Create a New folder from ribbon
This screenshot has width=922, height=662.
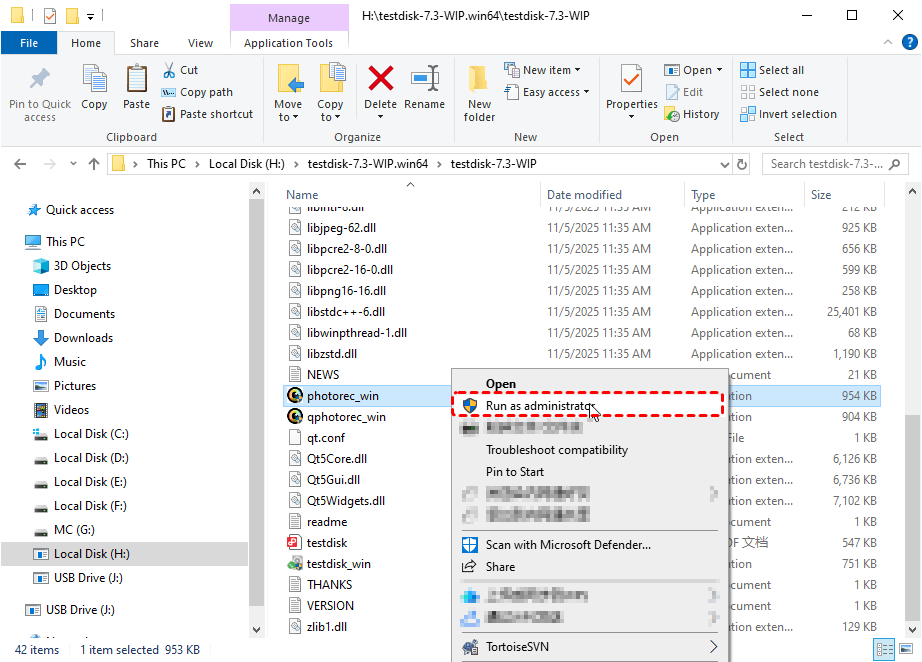tap(479, 92)
